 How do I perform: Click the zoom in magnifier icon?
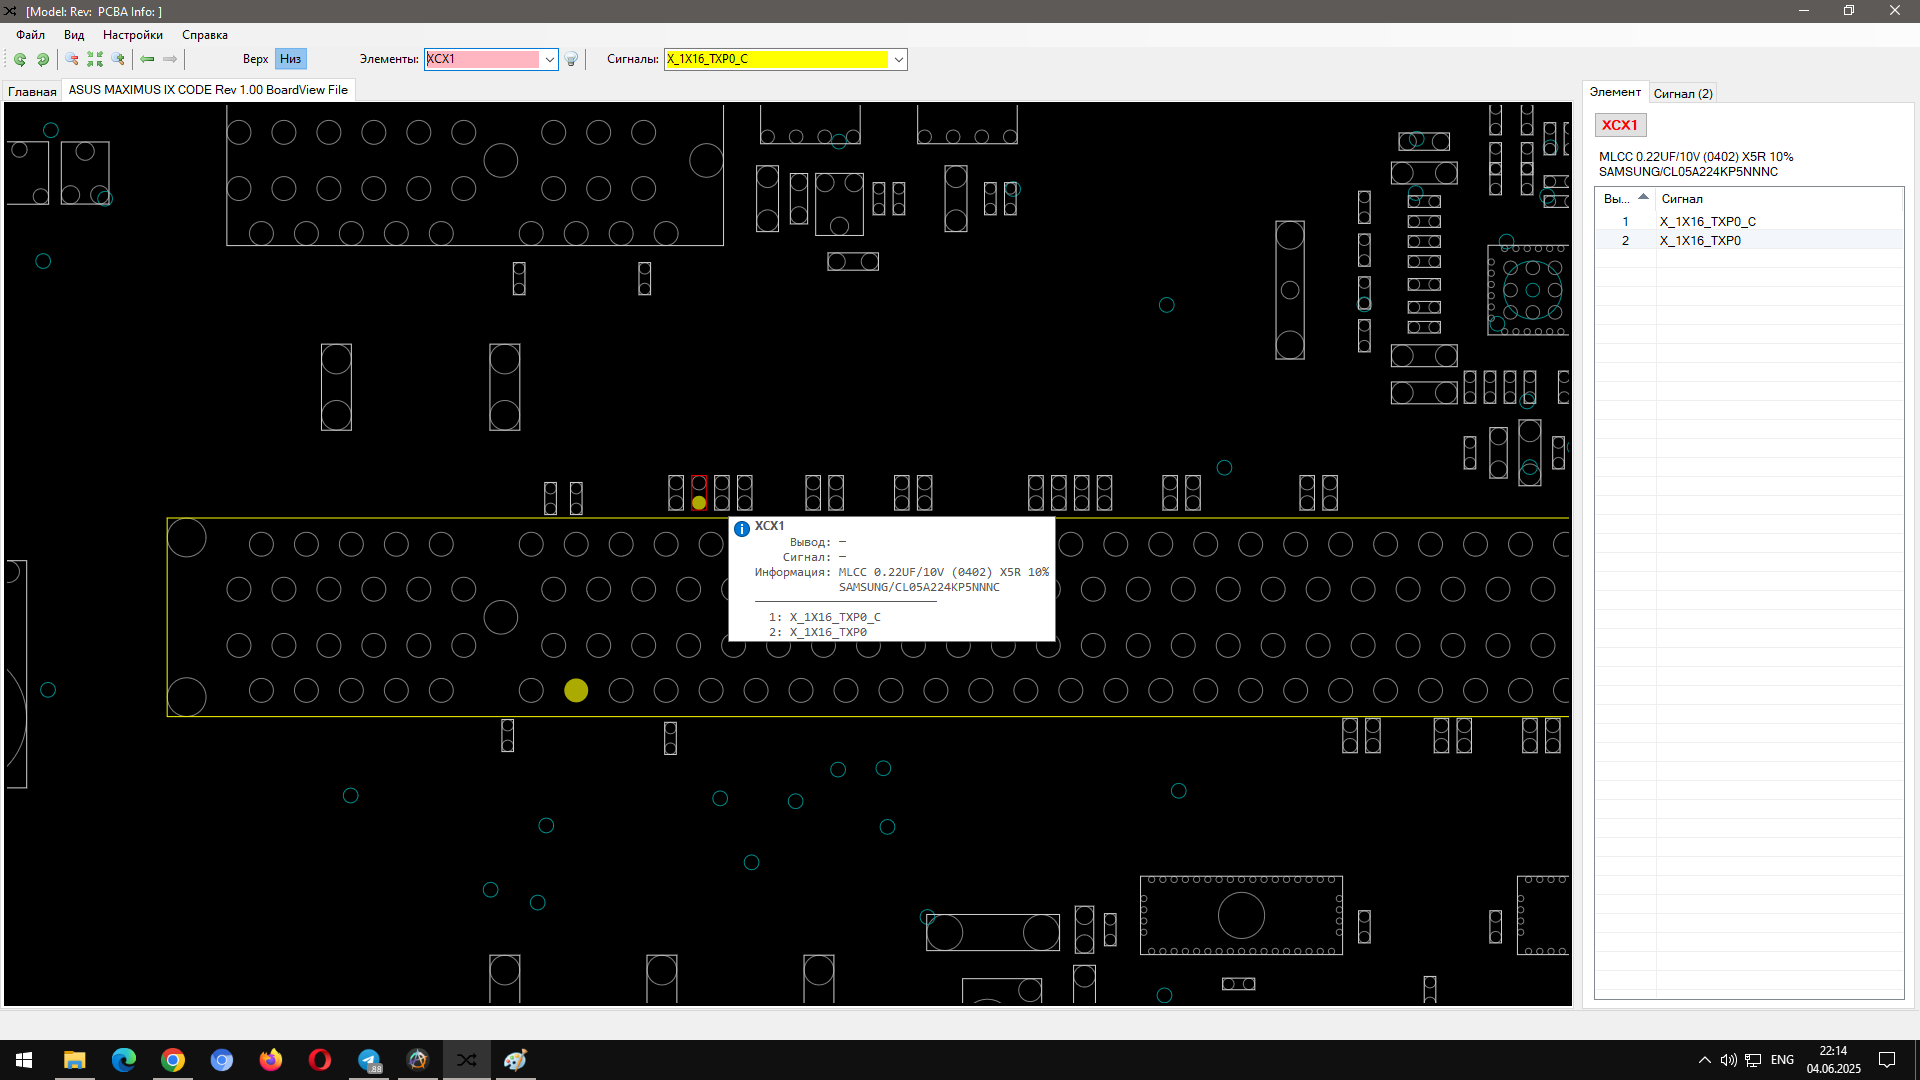[118, 60]
